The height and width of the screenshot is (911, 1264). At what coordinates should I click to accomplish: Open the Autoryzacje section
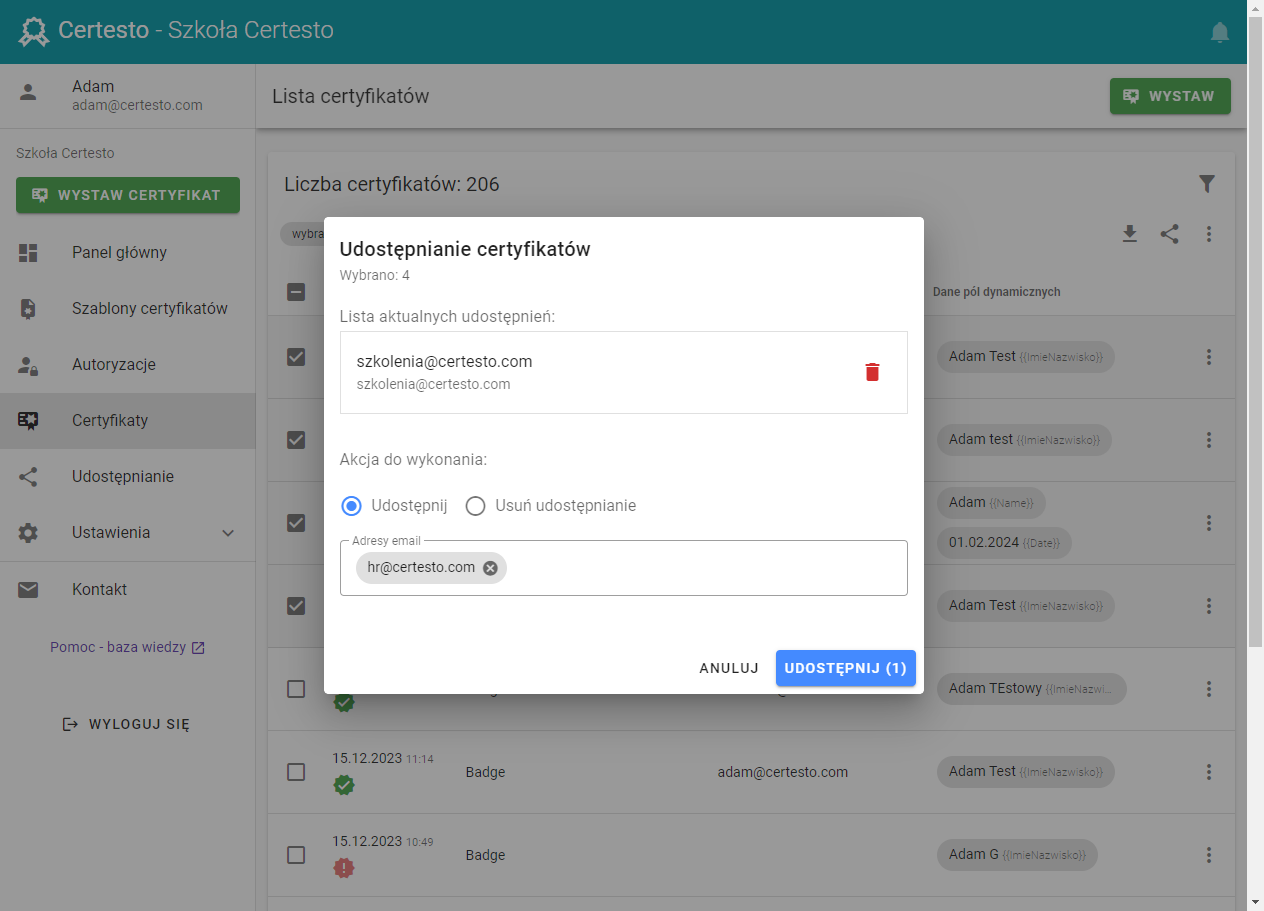(128, 365)
